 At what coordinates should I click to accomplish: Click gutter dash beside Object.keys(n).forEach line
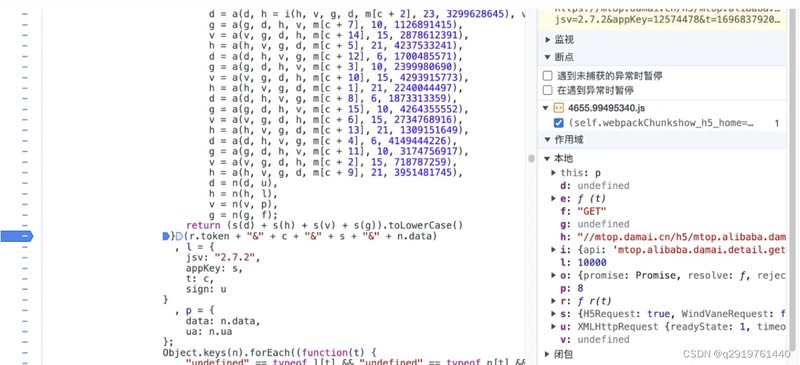25,353
